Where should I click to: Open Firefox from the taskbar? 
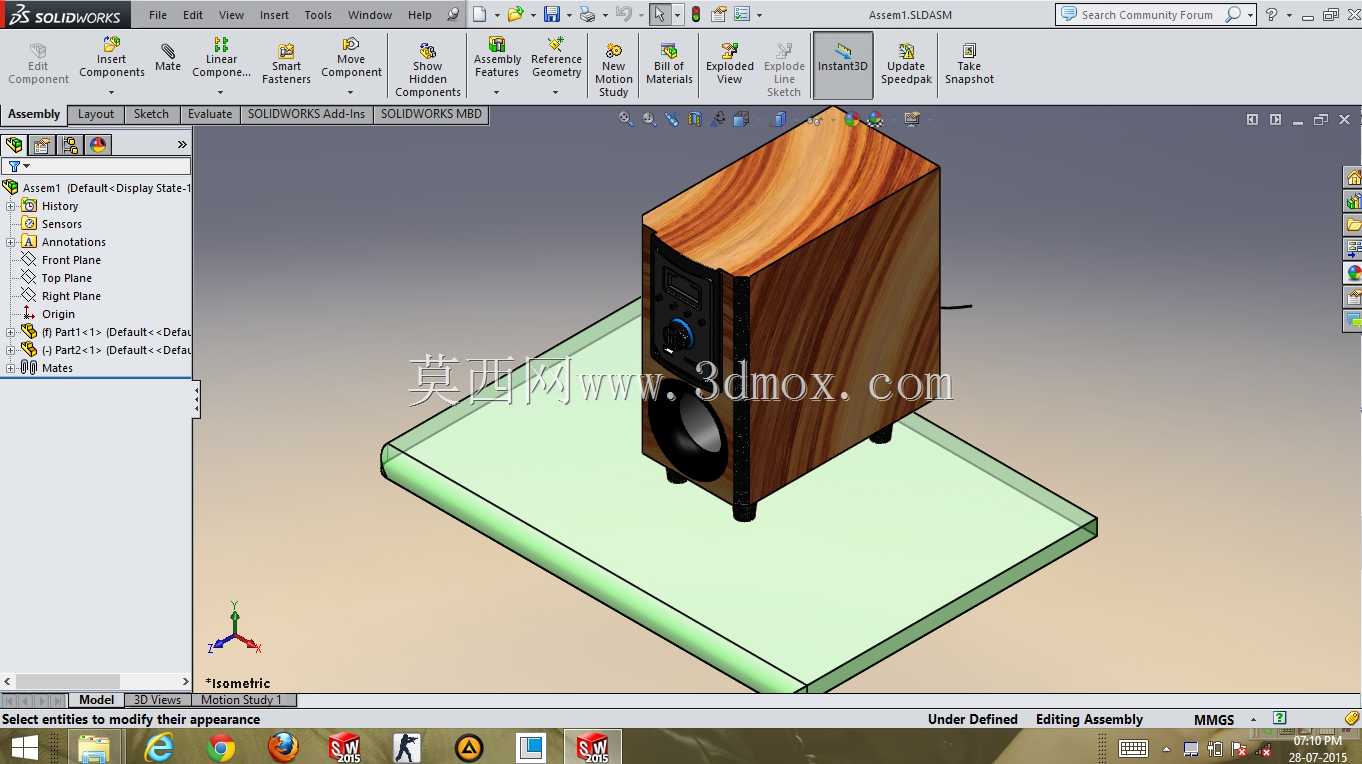tap(283, 747)
